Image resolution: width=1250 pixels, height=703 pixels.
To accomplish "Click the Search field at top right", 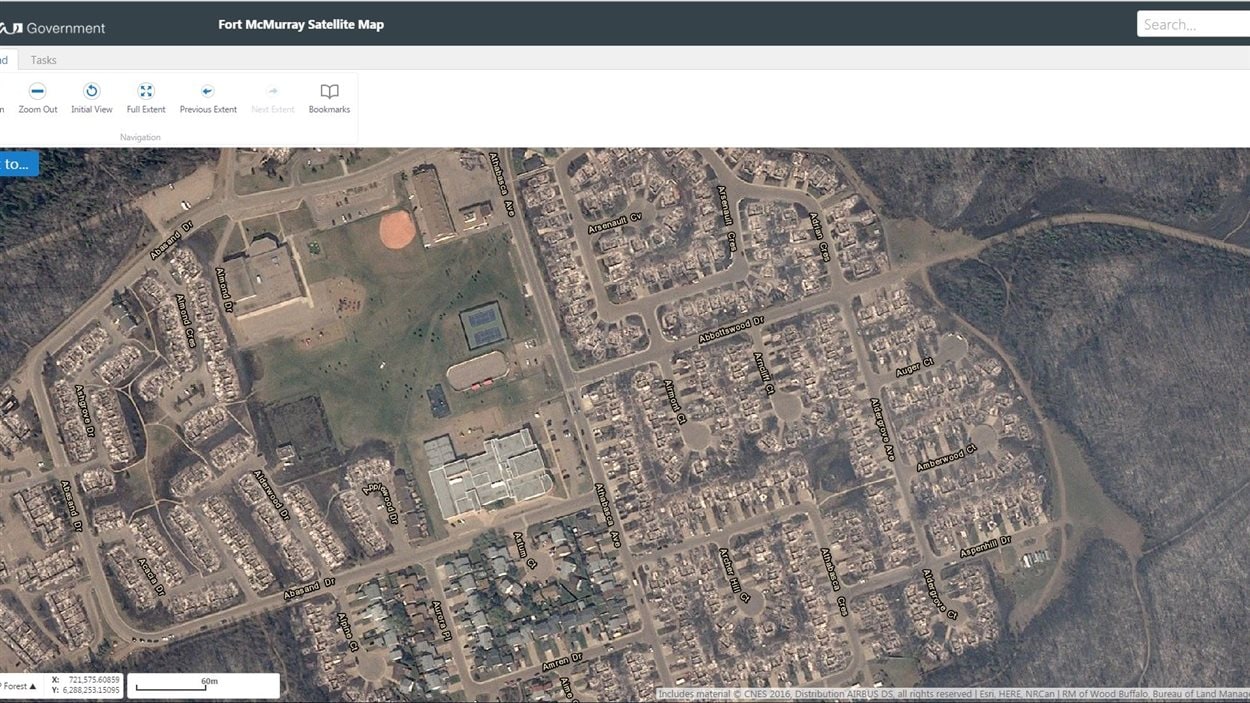I will (x=1192, y=23).
